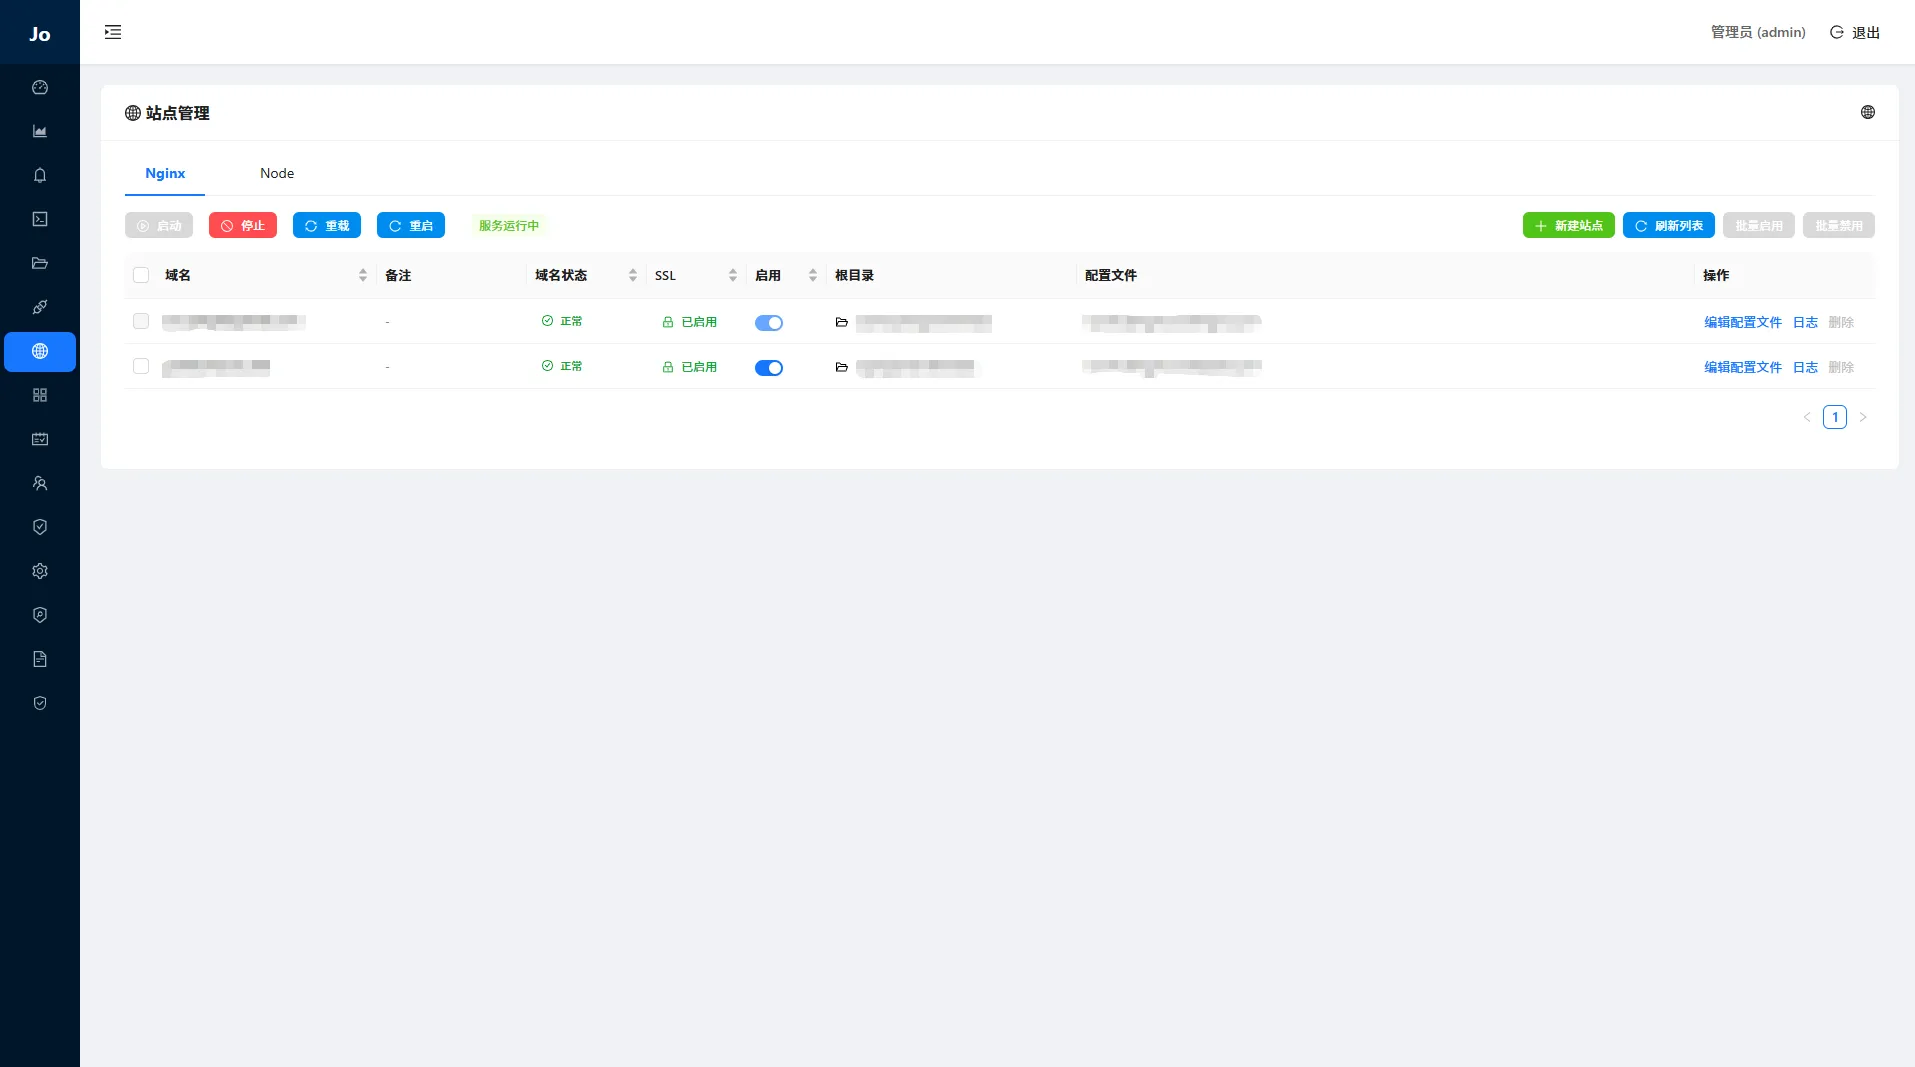
Task: Sort by 域名状态 column sort arrows
Action: click(632, 276)
